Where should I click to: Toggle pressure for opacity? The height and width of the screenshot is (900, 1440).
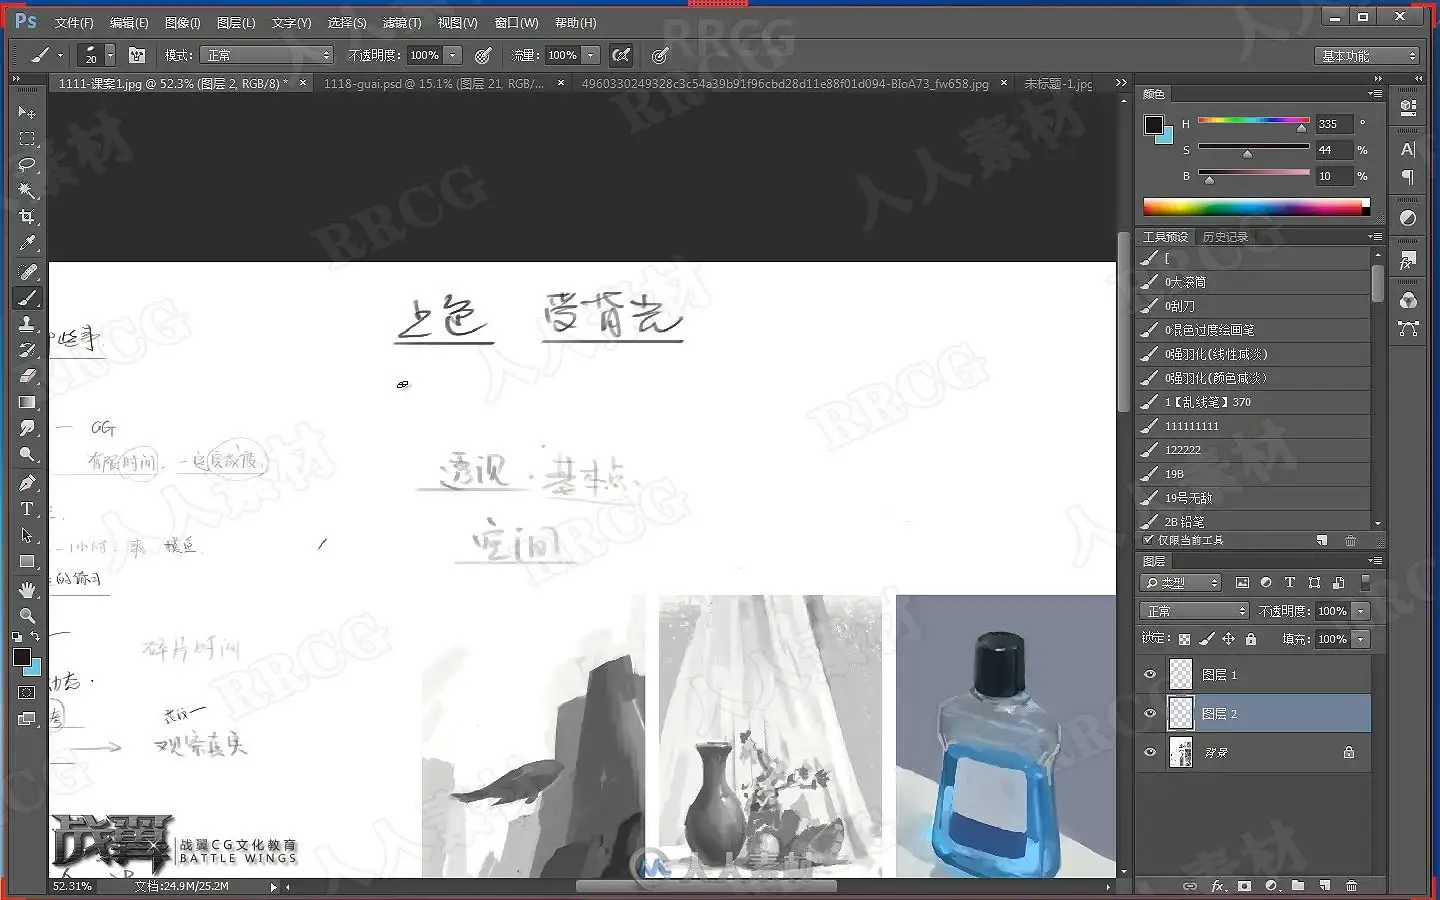484,56
